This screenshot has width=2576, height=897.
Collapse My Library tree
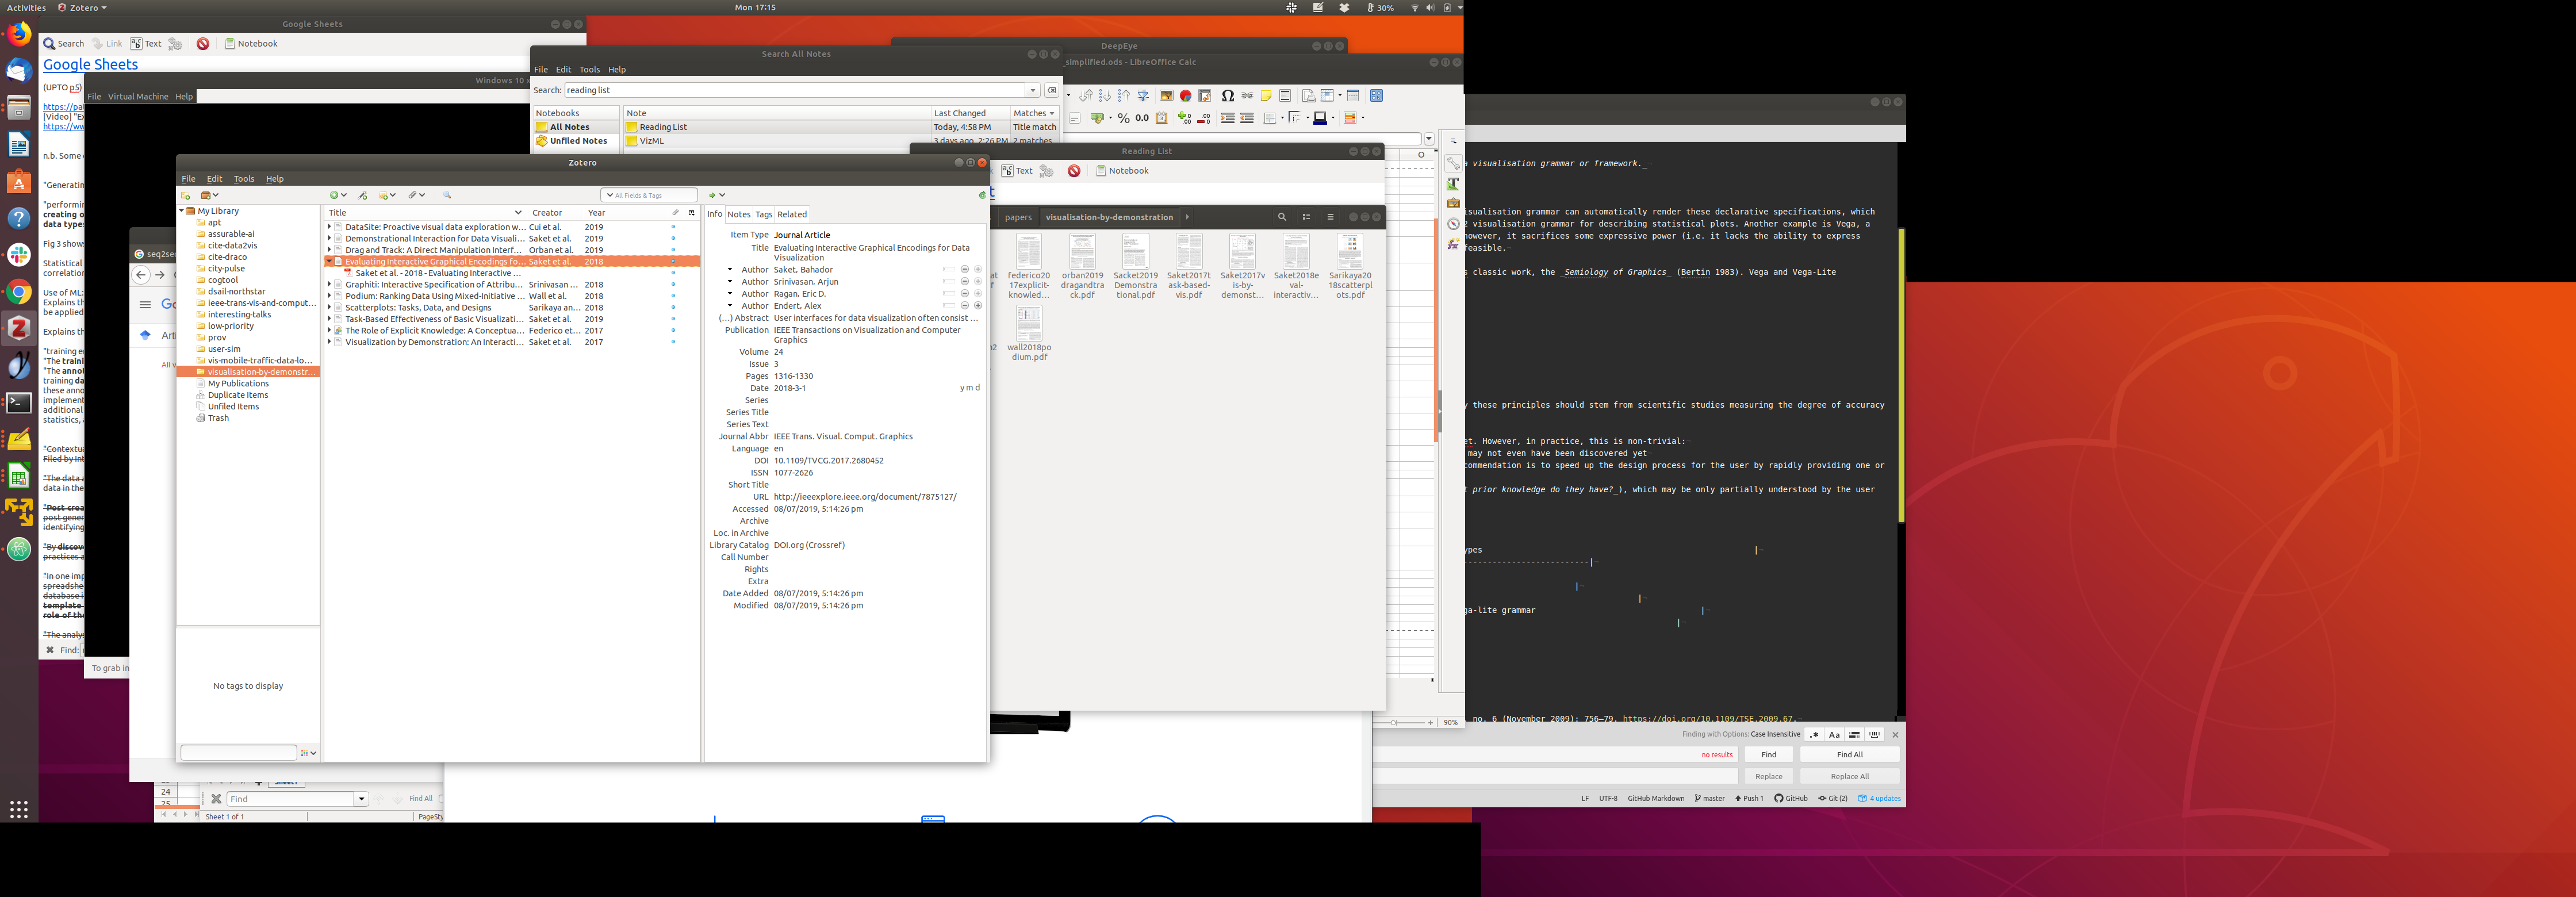pyautogui.click(x=181, y=211)
